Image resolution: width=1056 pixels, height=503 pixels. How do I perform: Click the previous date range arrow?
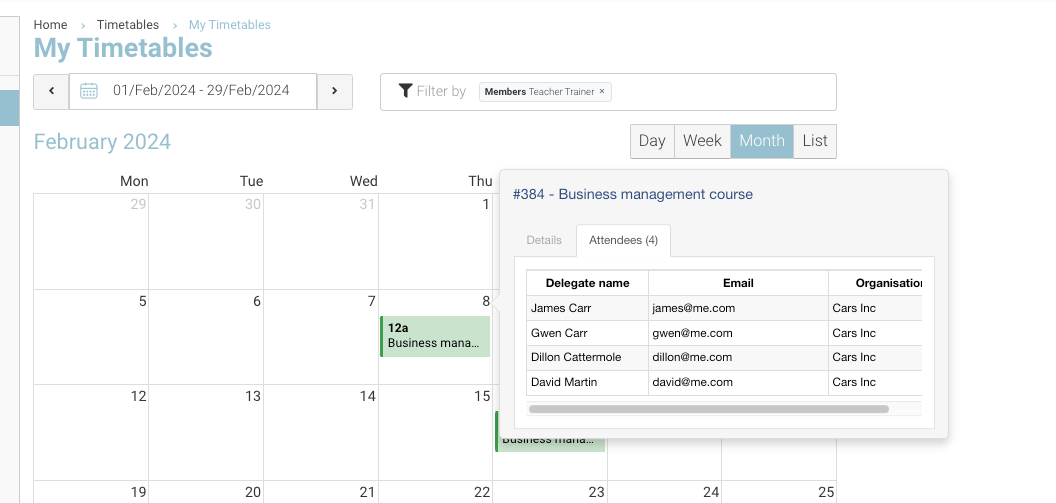[x=51, y=91]
